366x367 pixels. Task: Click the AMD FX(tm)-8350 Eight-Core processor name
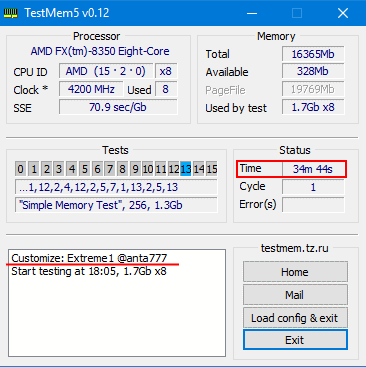100,51
